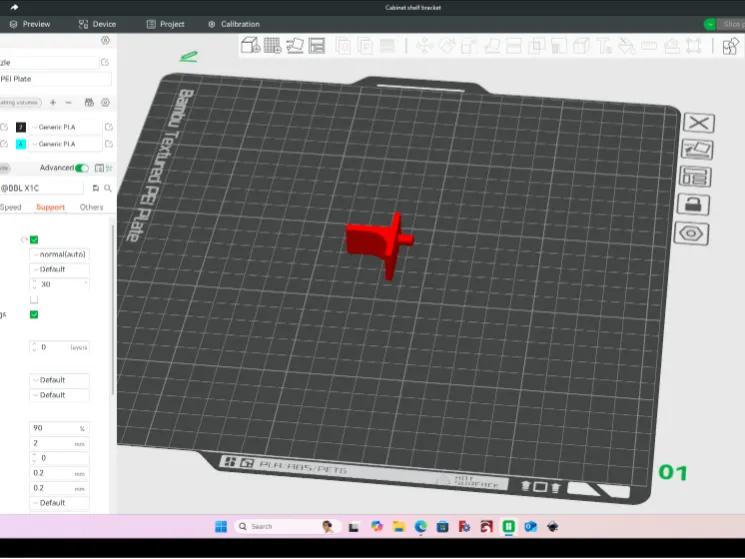
Task: Click the plate lock icon
Action: coord(694,205)
